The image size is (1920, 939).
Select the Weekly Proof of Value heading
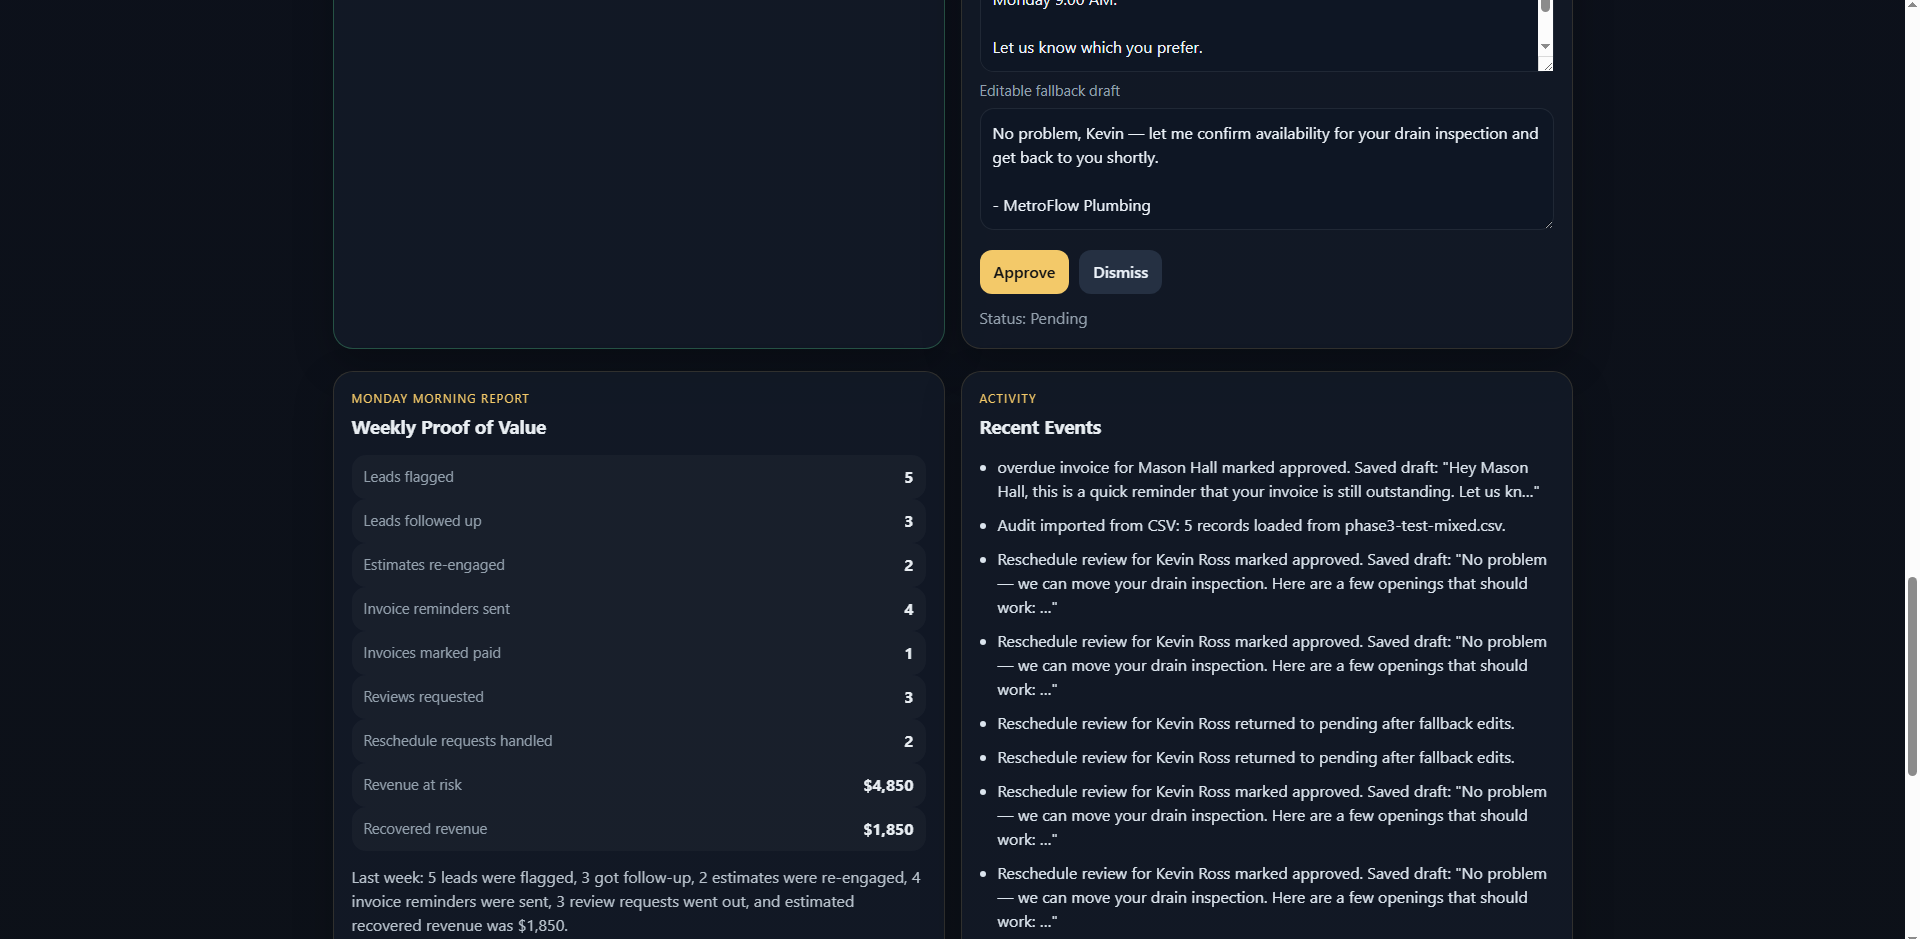[448, 427]
